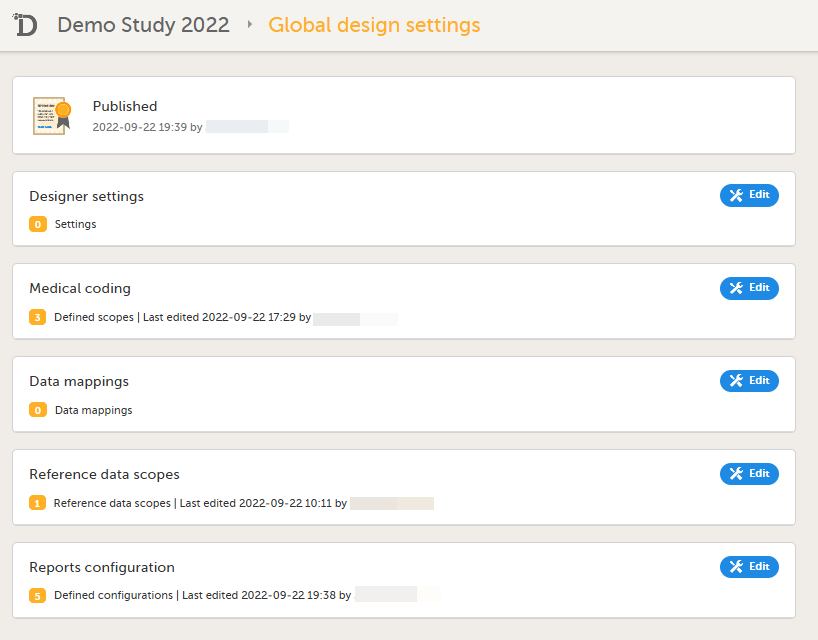This screenshot has height=640, width=818.
Task: Click the Reference data scopes heading
Action: [x=104, y=474]
